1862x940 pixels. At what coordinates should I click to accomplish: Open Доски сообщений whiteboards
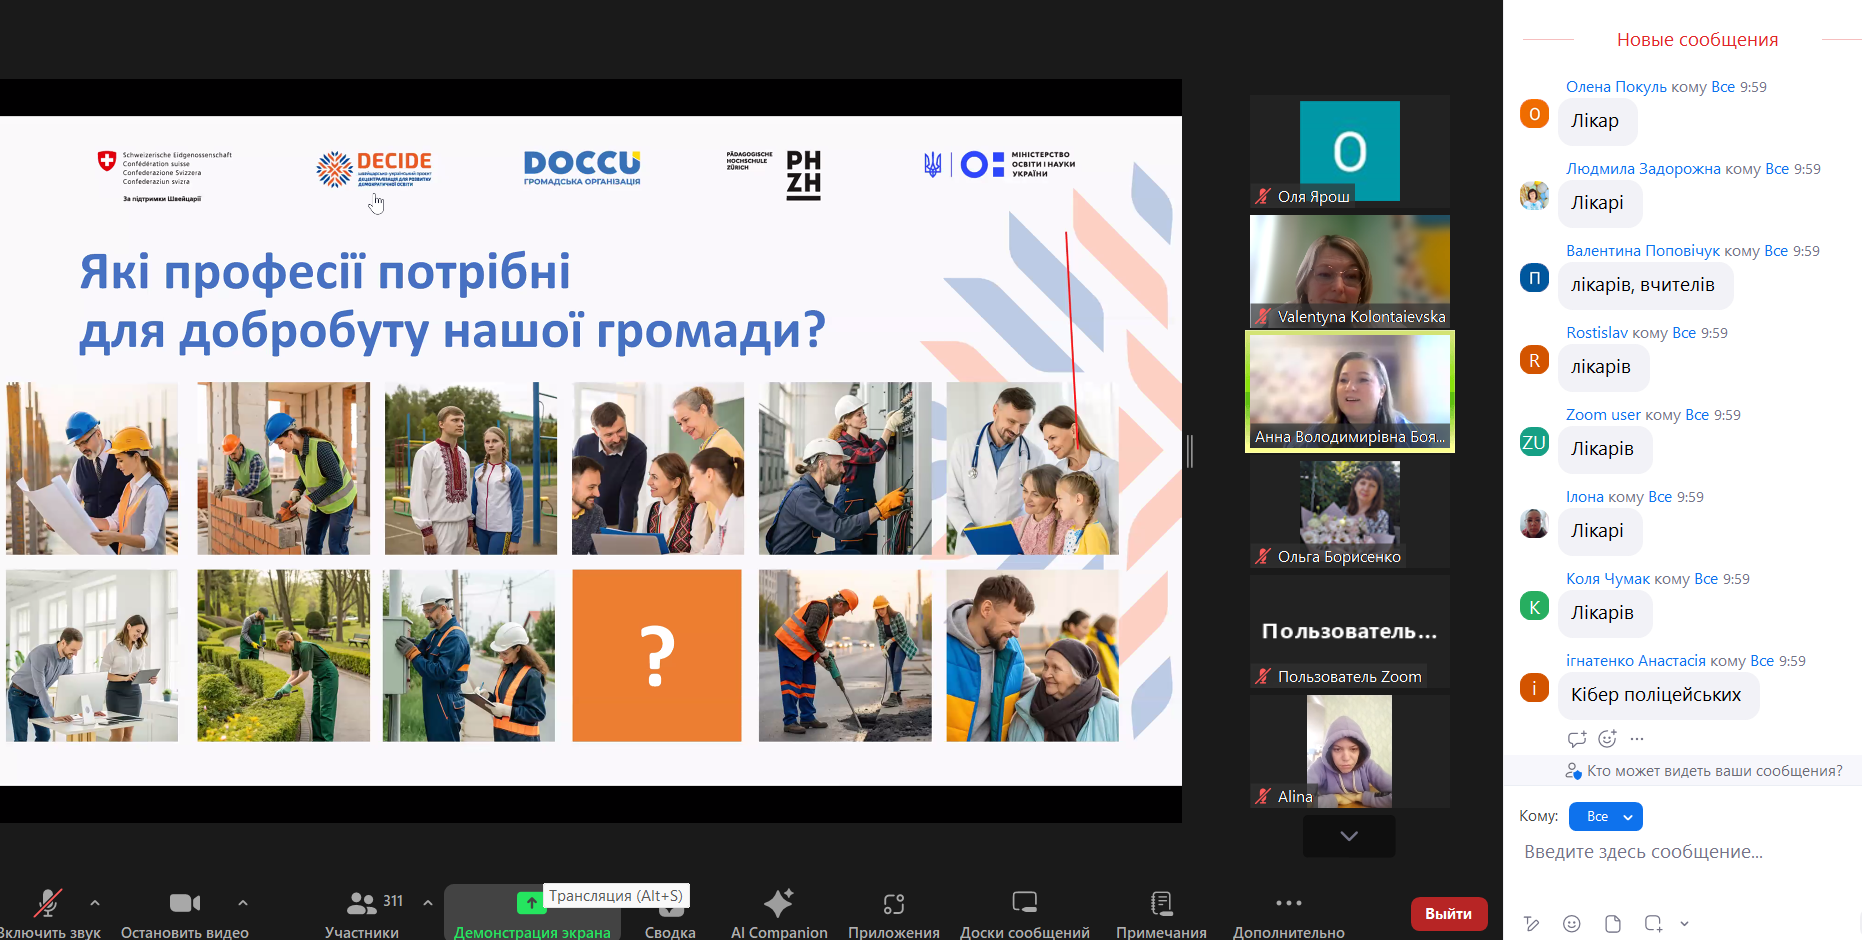coord(1024,912)
